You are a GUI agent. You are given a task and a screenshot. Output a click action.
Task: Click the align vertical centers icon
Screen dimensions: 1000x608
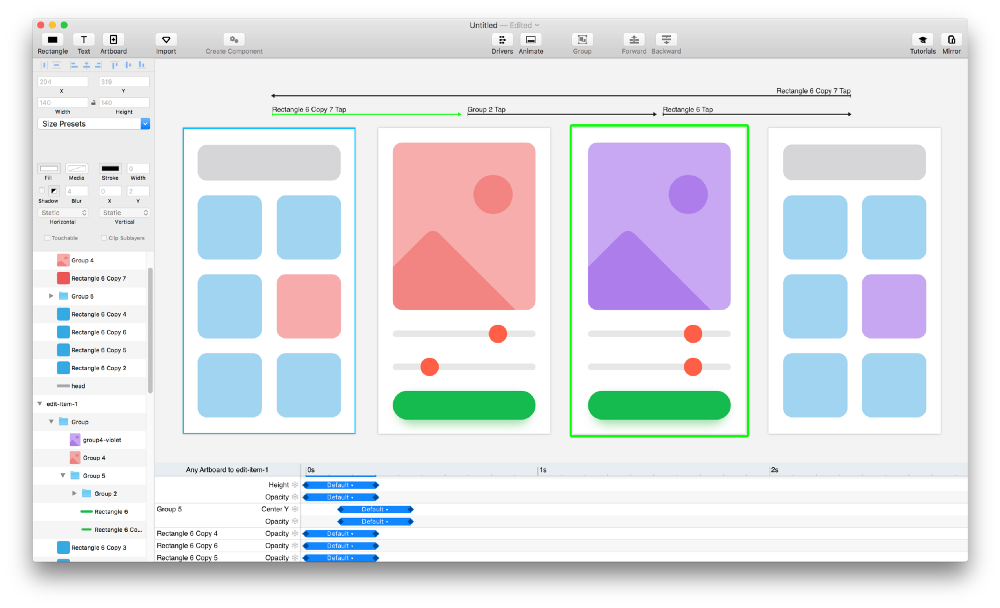click(x=129, y=65)
